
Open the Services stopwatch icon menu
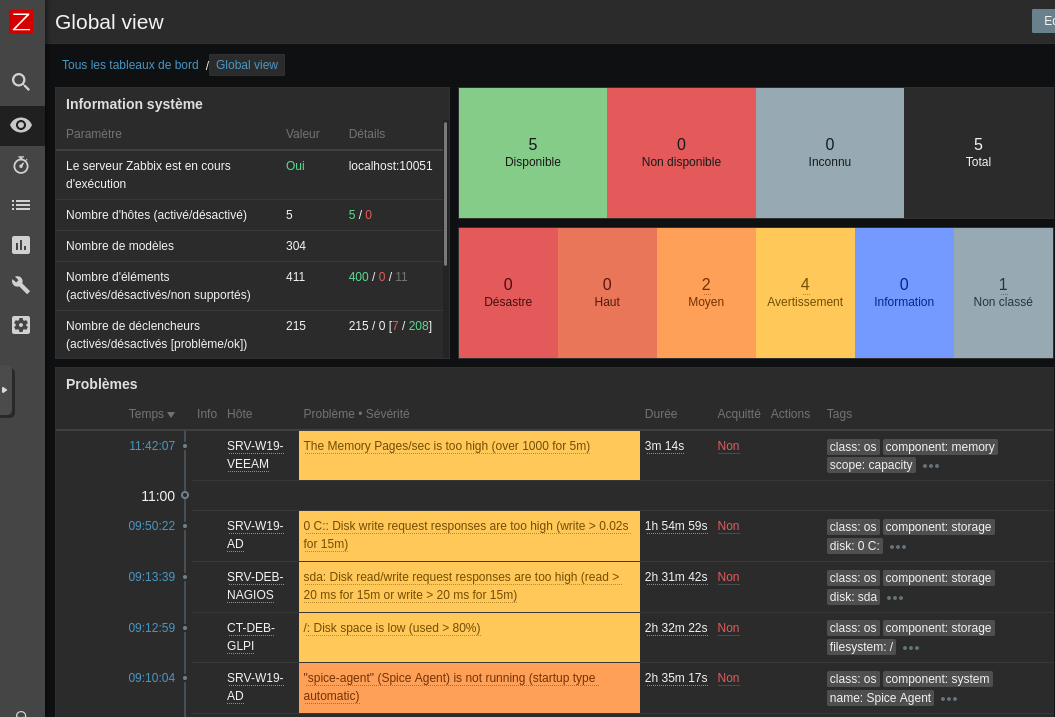coord(21,165)
